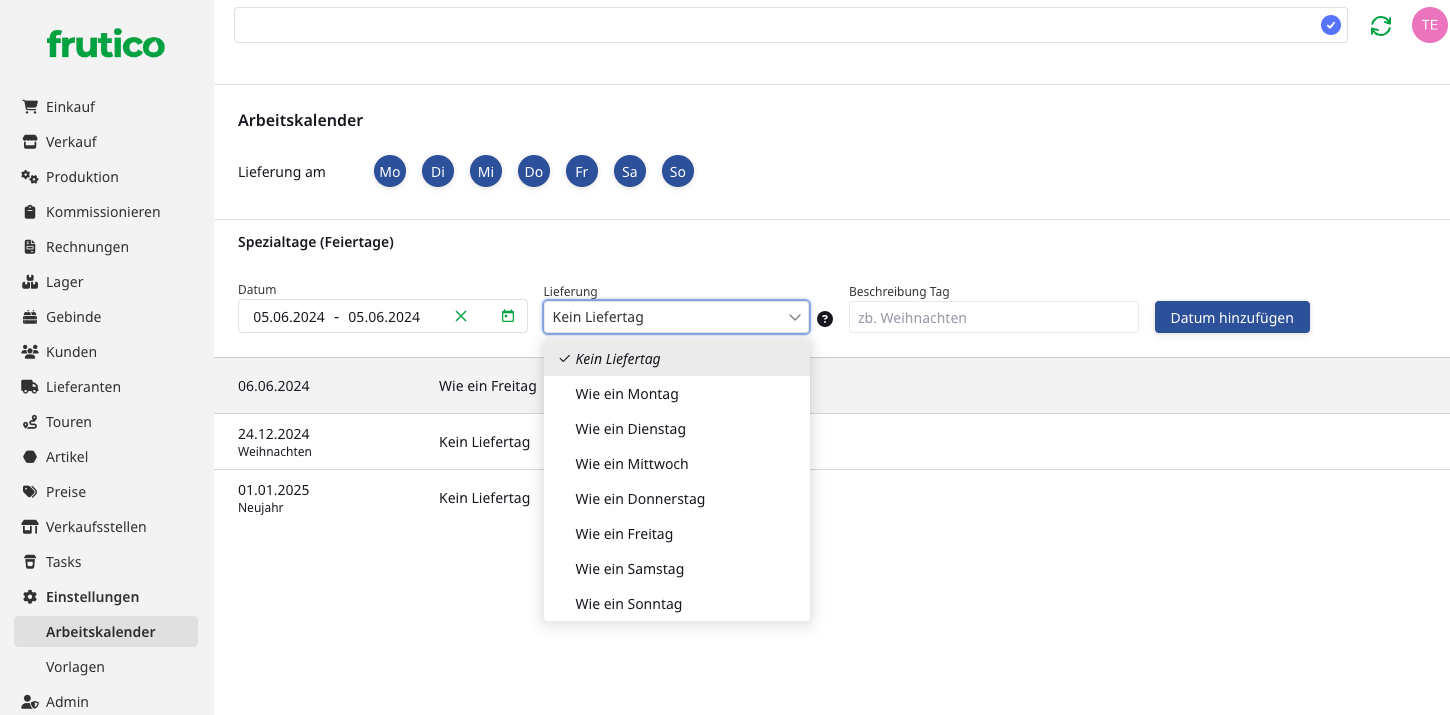The height and width of the screenshot is (715, 1450).
Task: Open the Vorlagen settings page
Action: (75, 667)
